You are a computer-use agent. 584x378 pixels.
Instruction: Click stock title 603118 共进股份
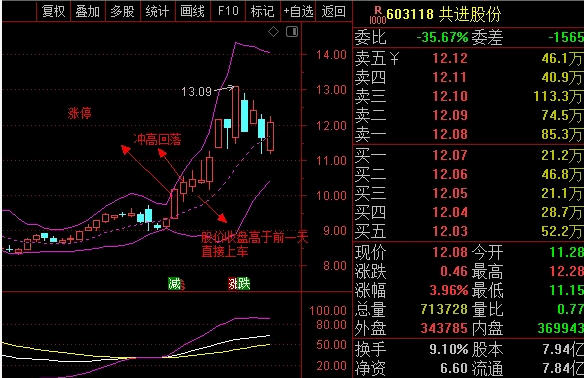coord(444,15)
